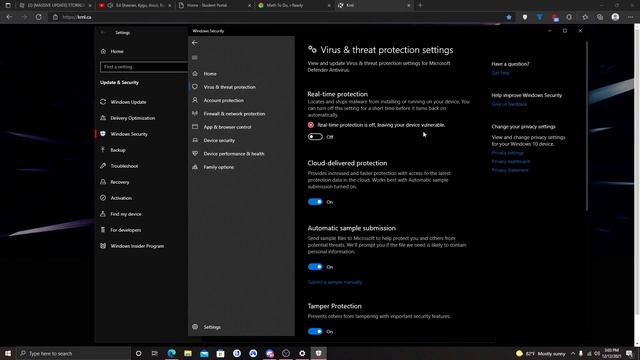Open the Windows Start menu
Viewport: 640px width, 360px height.
[x=8, y=353]
